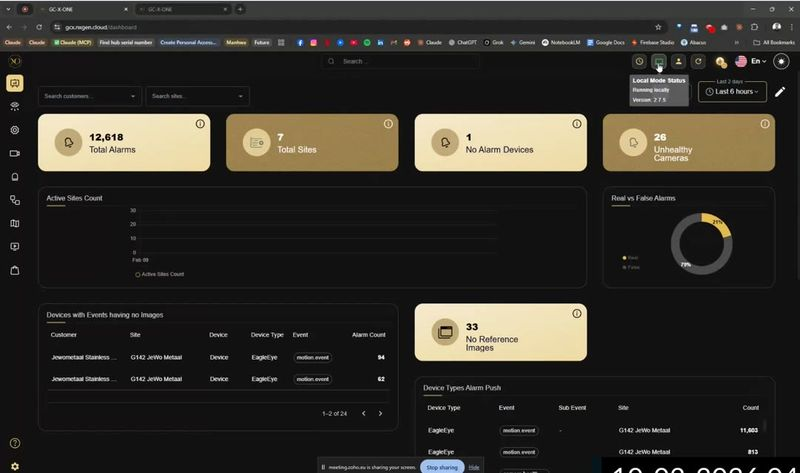
Task: Click the circular target icon in sidebar
Action: pos(15,130)
